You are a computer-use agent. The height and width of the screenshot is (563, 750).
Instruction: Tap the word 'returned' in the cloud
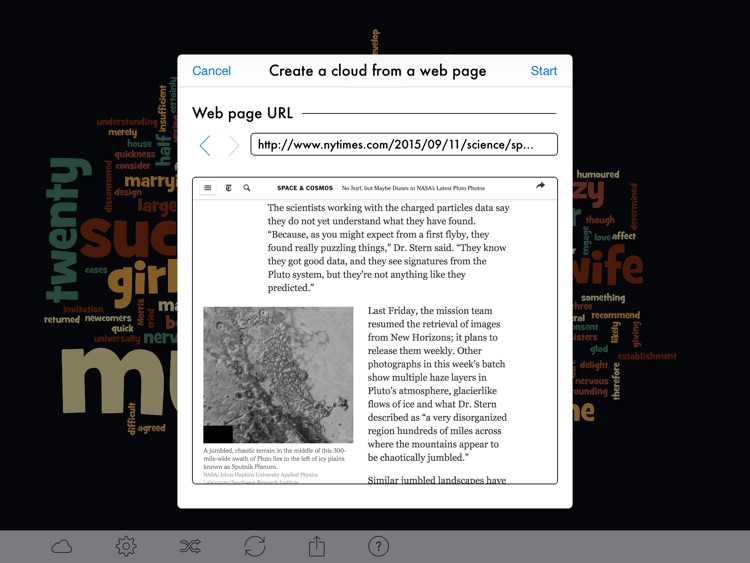tap(62, 320)
